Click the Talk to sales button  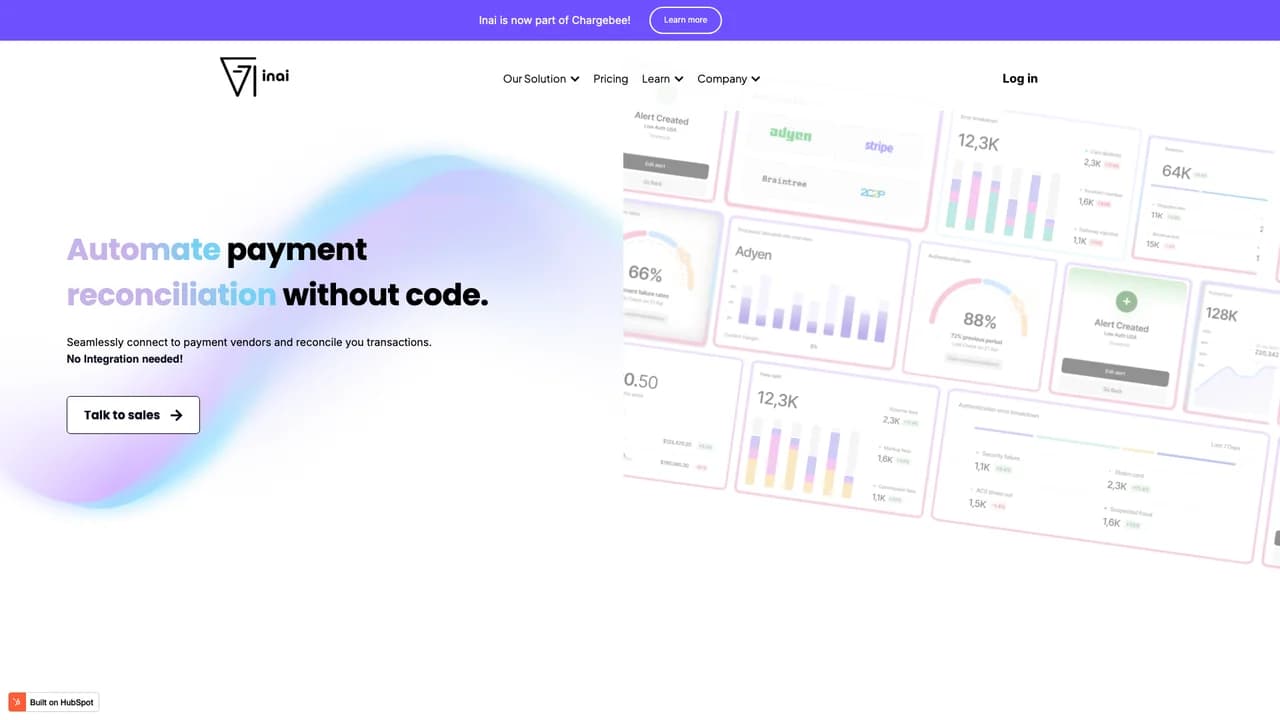133,415
